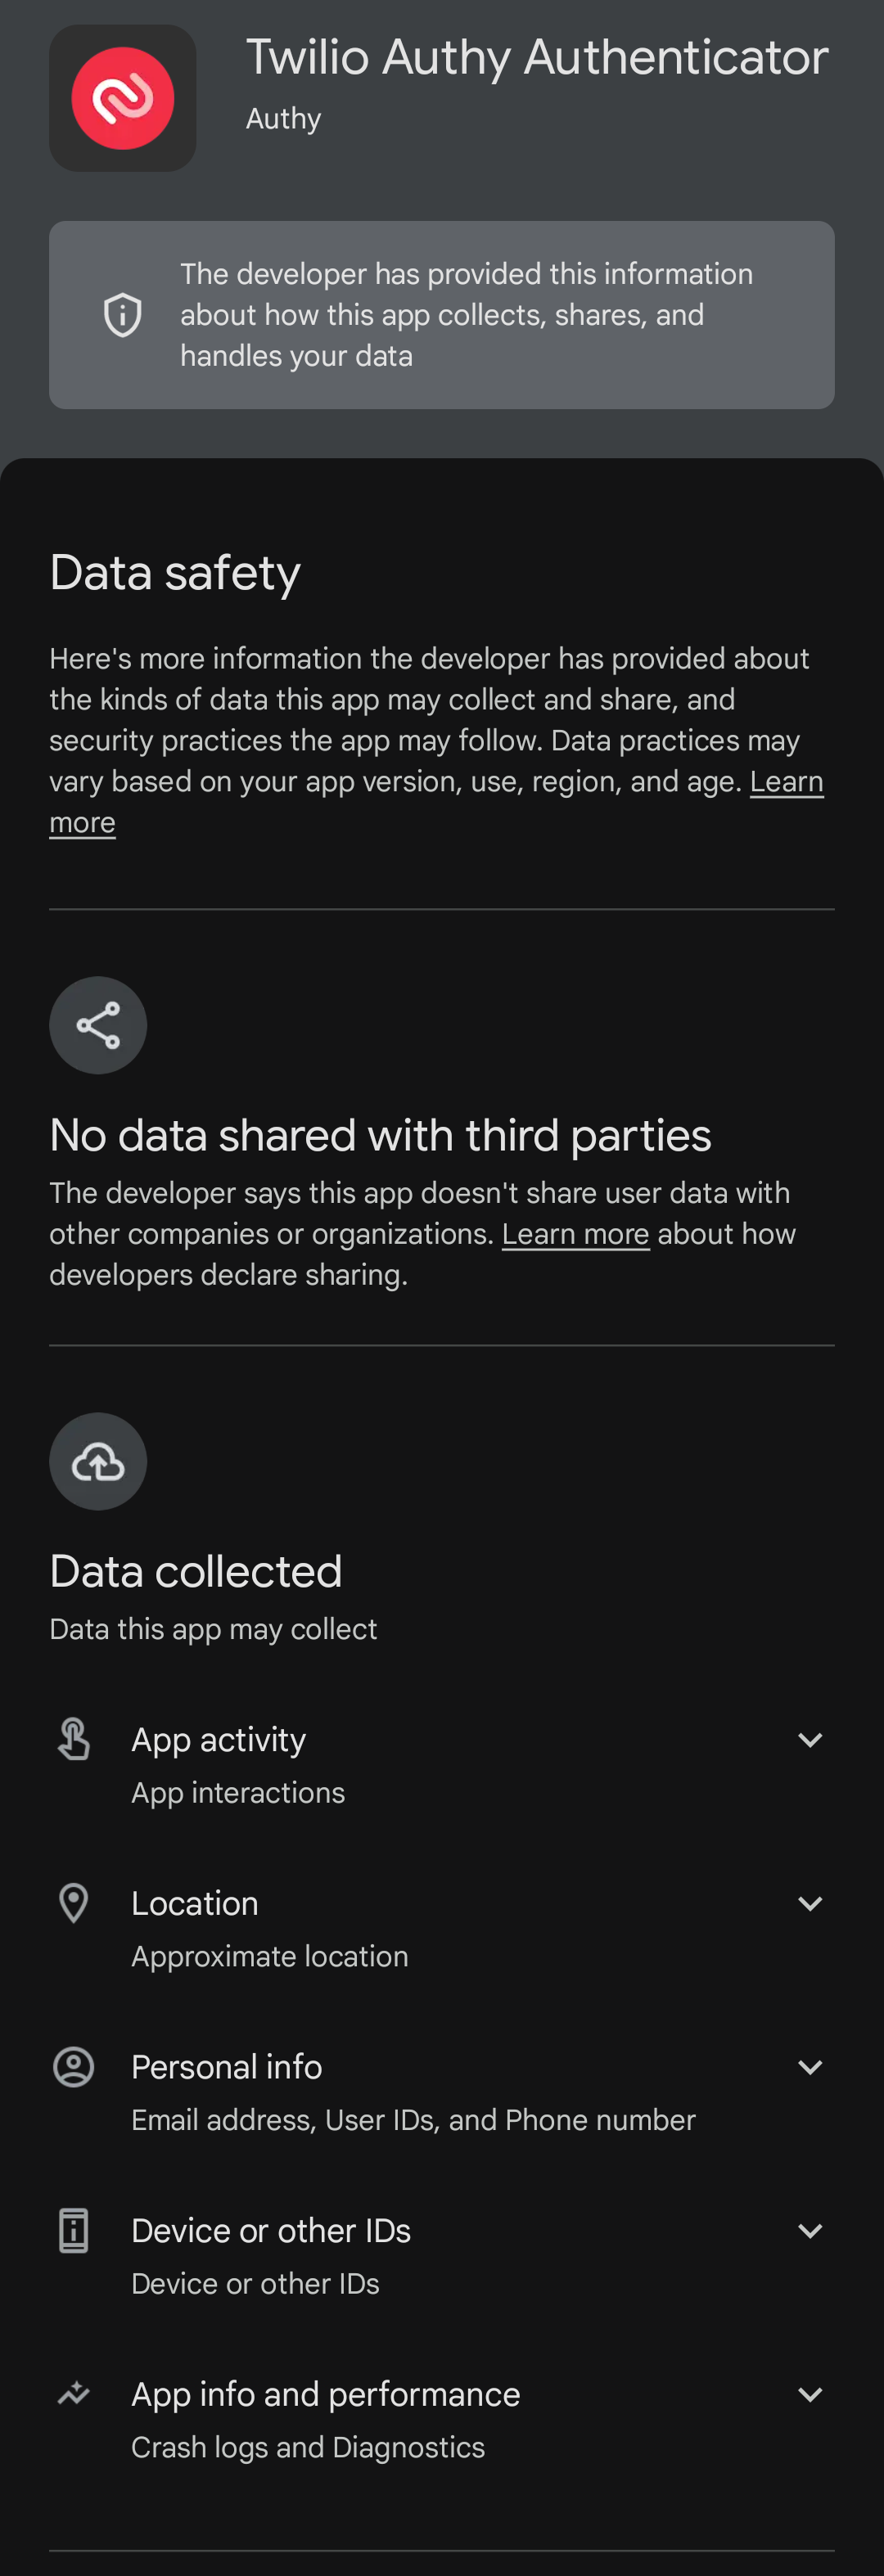
Task: Expand App info and performance chevron
Action: tap(810, 2395)
